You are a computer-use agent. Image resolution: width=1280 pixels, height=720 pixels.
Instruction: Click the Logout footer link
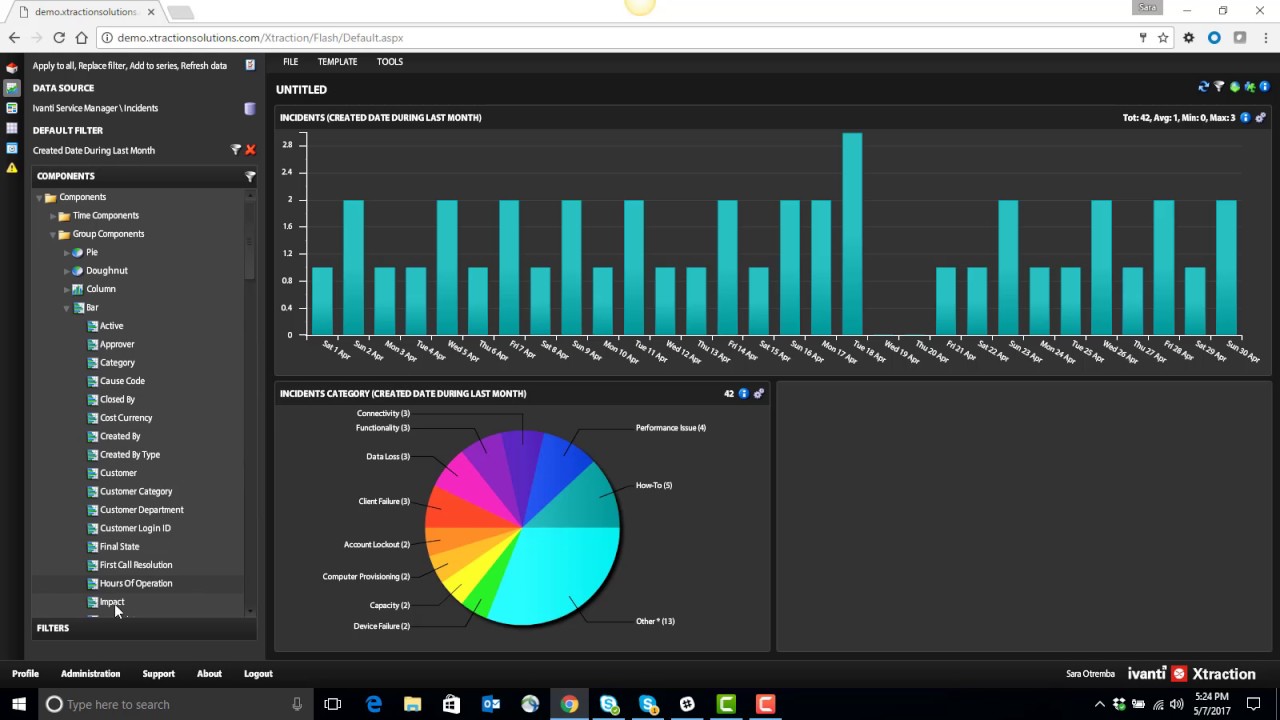(258, 674)
